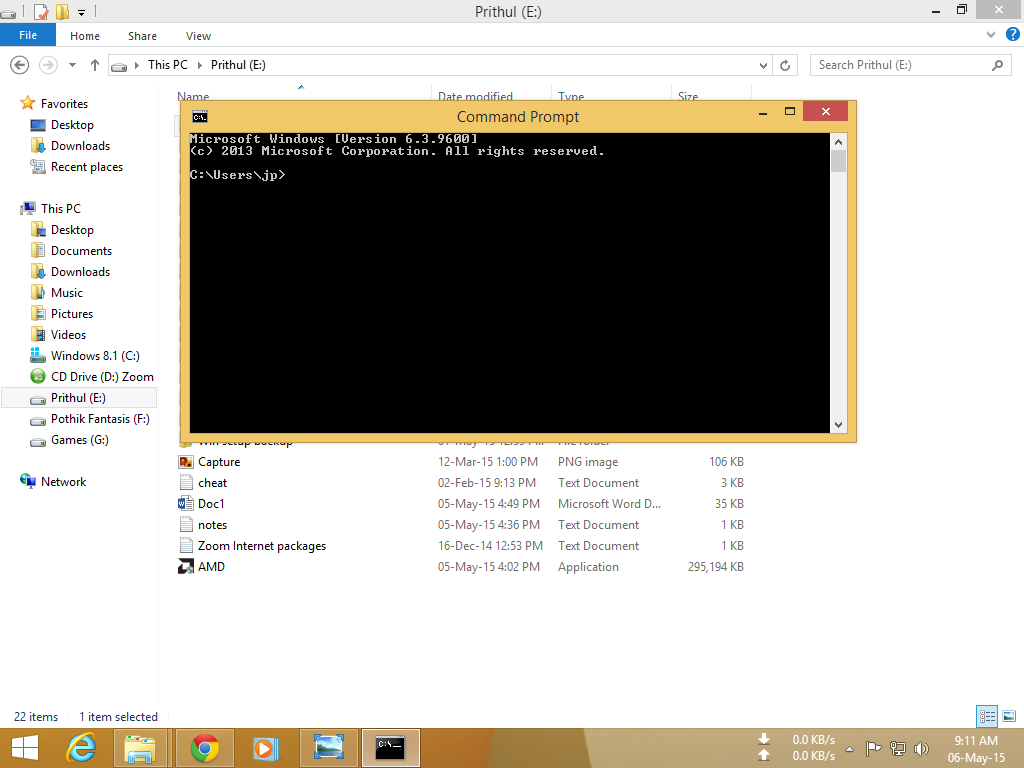Image resolution: width=1024 pixels, height=768 pixels.
Task: Open address bar history dropdown
Action: coord(763,65)
